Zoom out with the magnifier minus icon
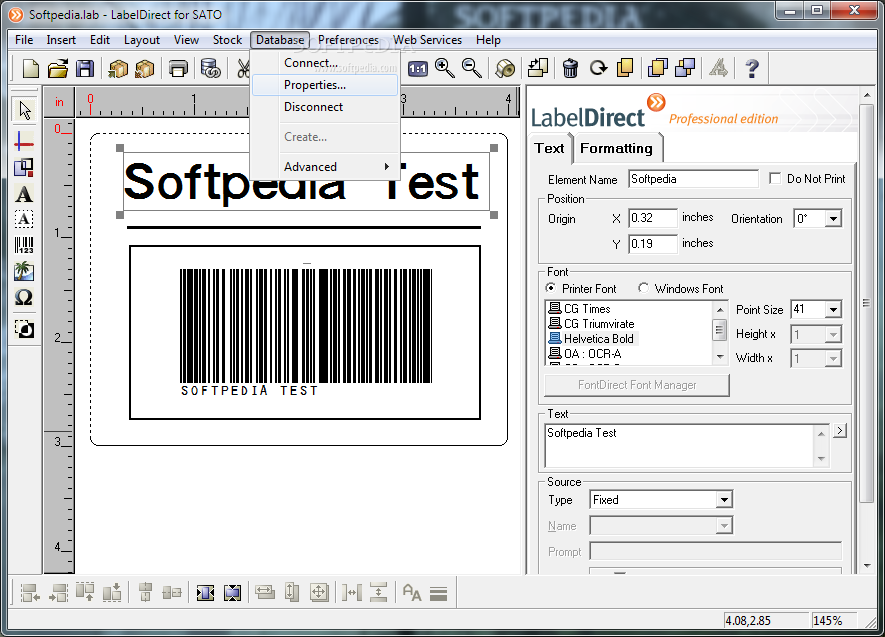The image size is (885, 637). (x=472, y=68)
